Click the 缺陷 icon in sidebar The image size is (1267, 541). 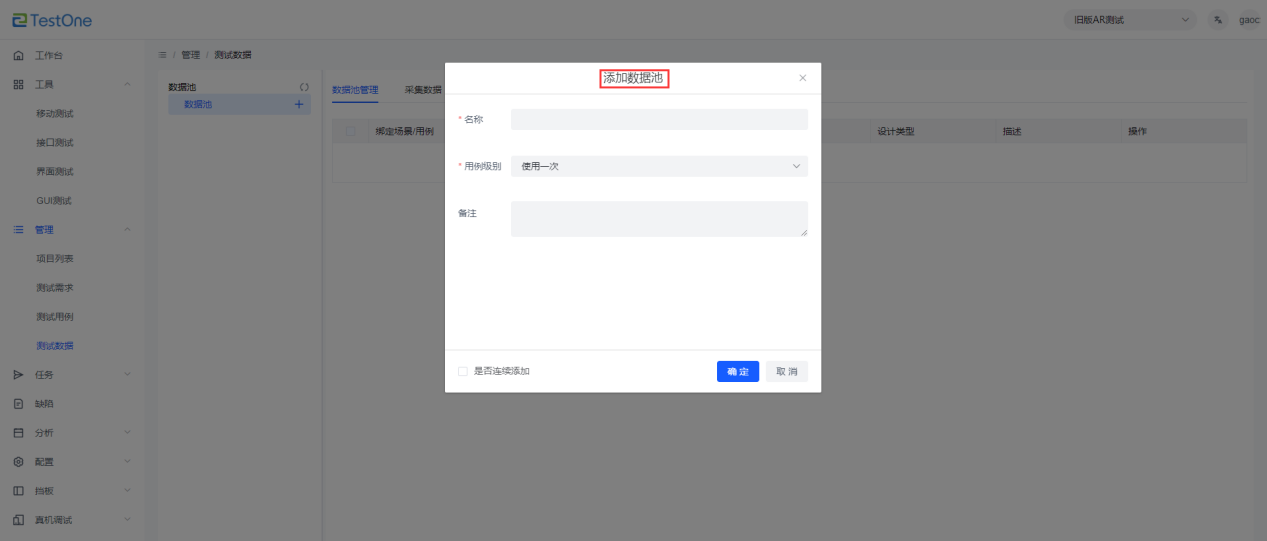coord(18,404)
